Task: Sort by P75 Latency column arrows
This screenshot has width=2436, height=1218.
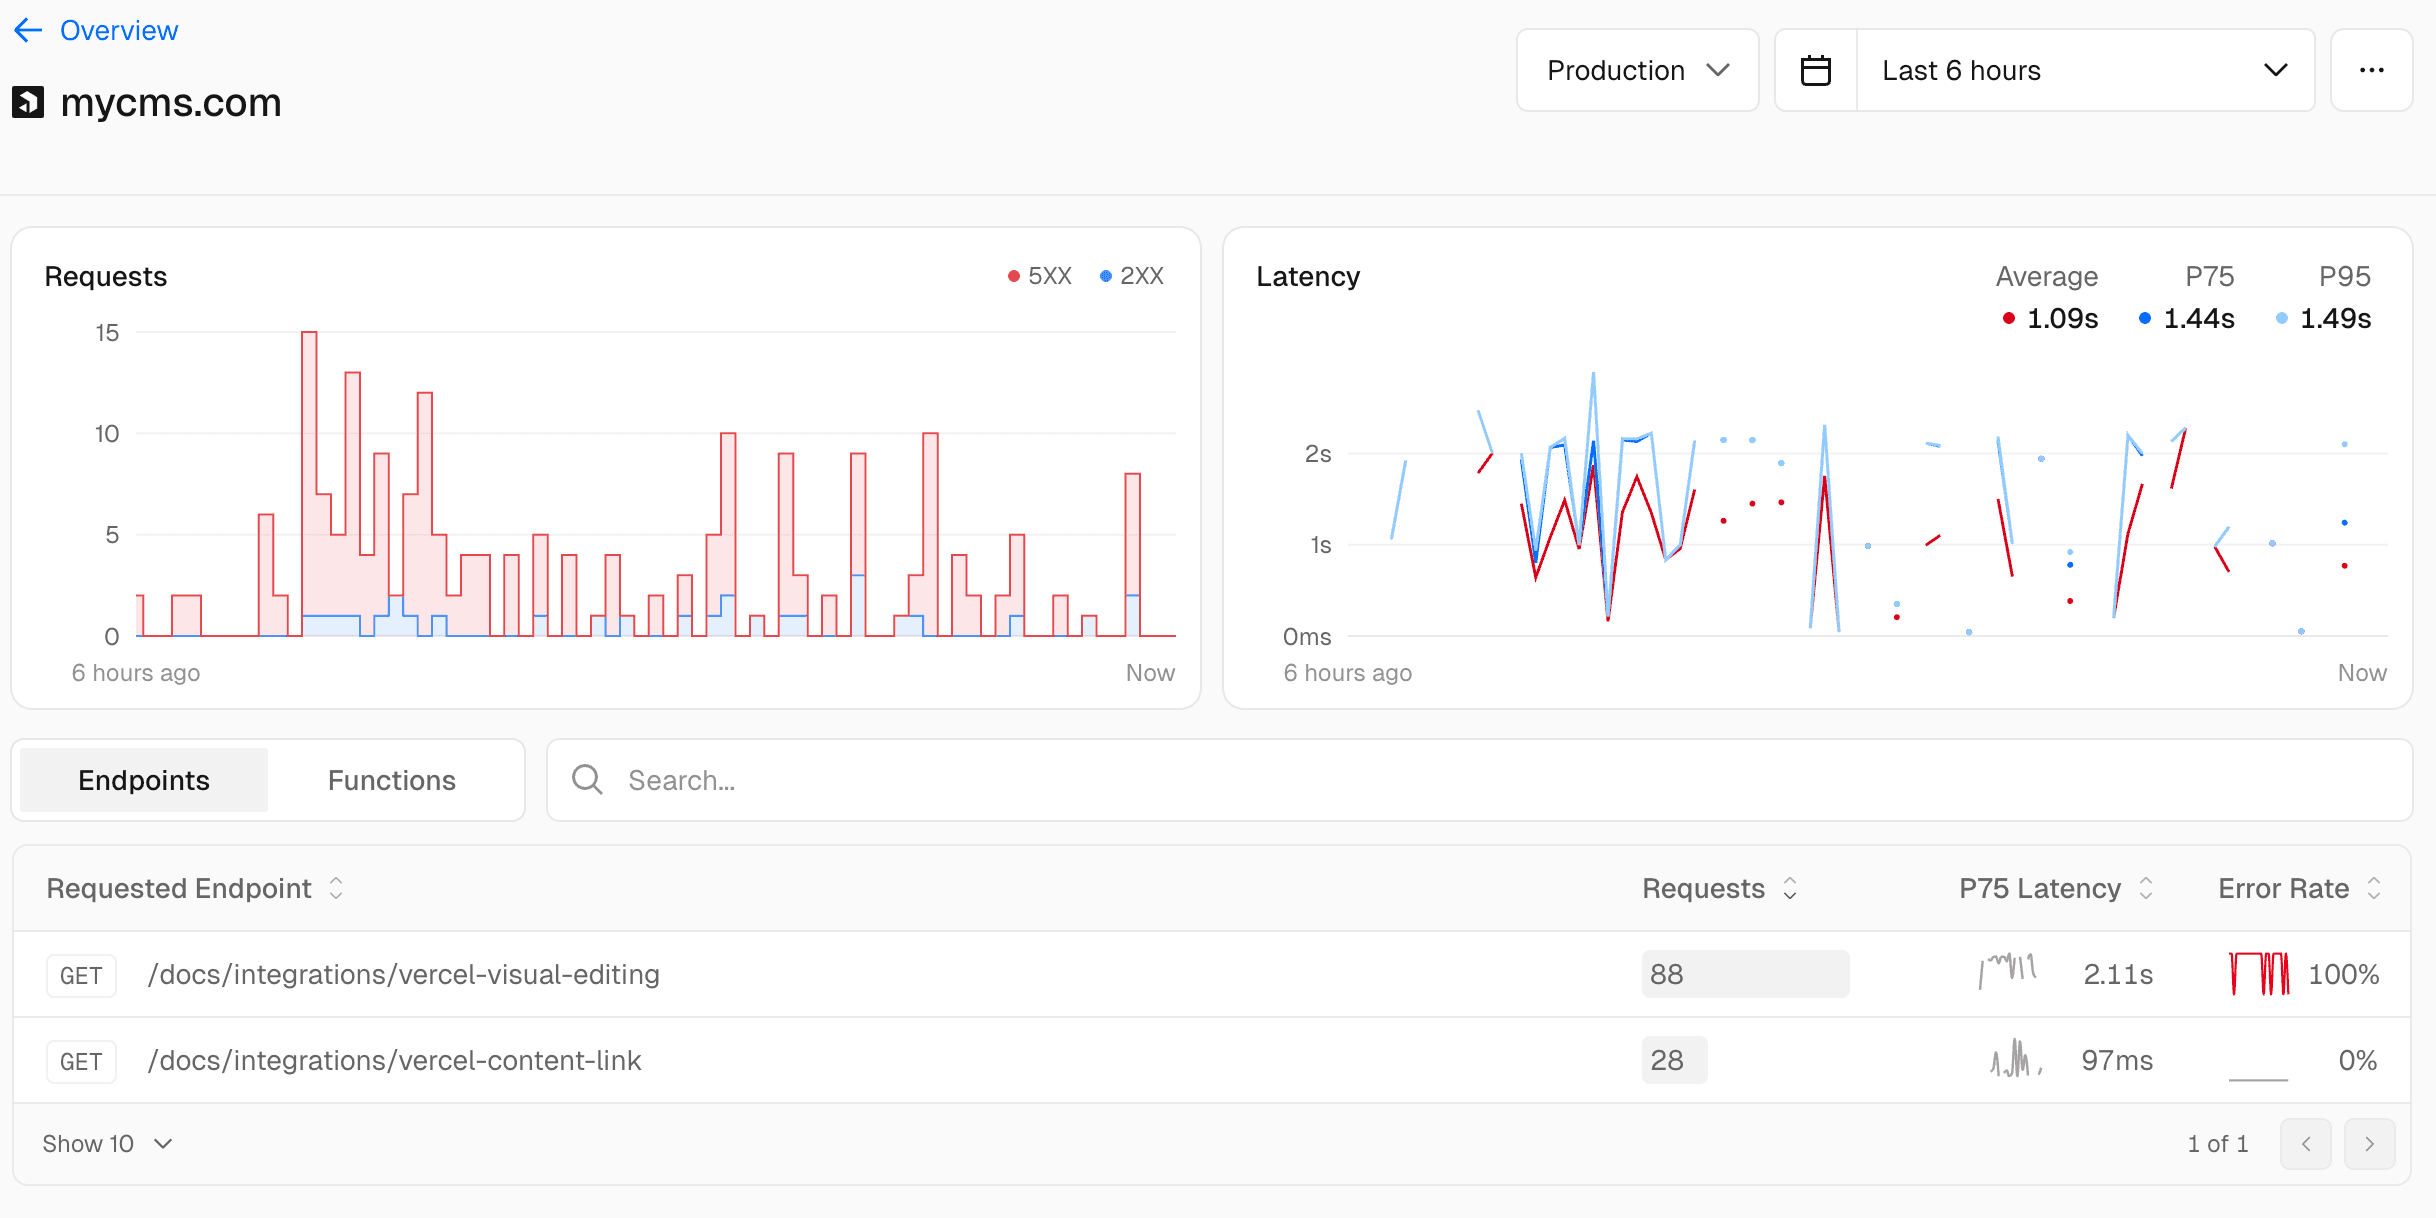Action: 2146,888
